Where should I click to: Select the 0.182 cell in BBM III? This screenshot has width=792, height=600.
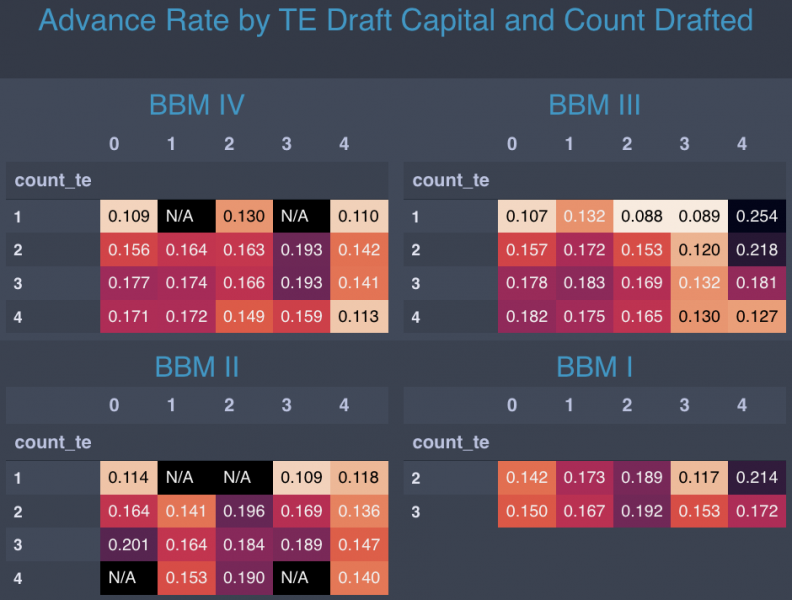(x=526, y=316)
